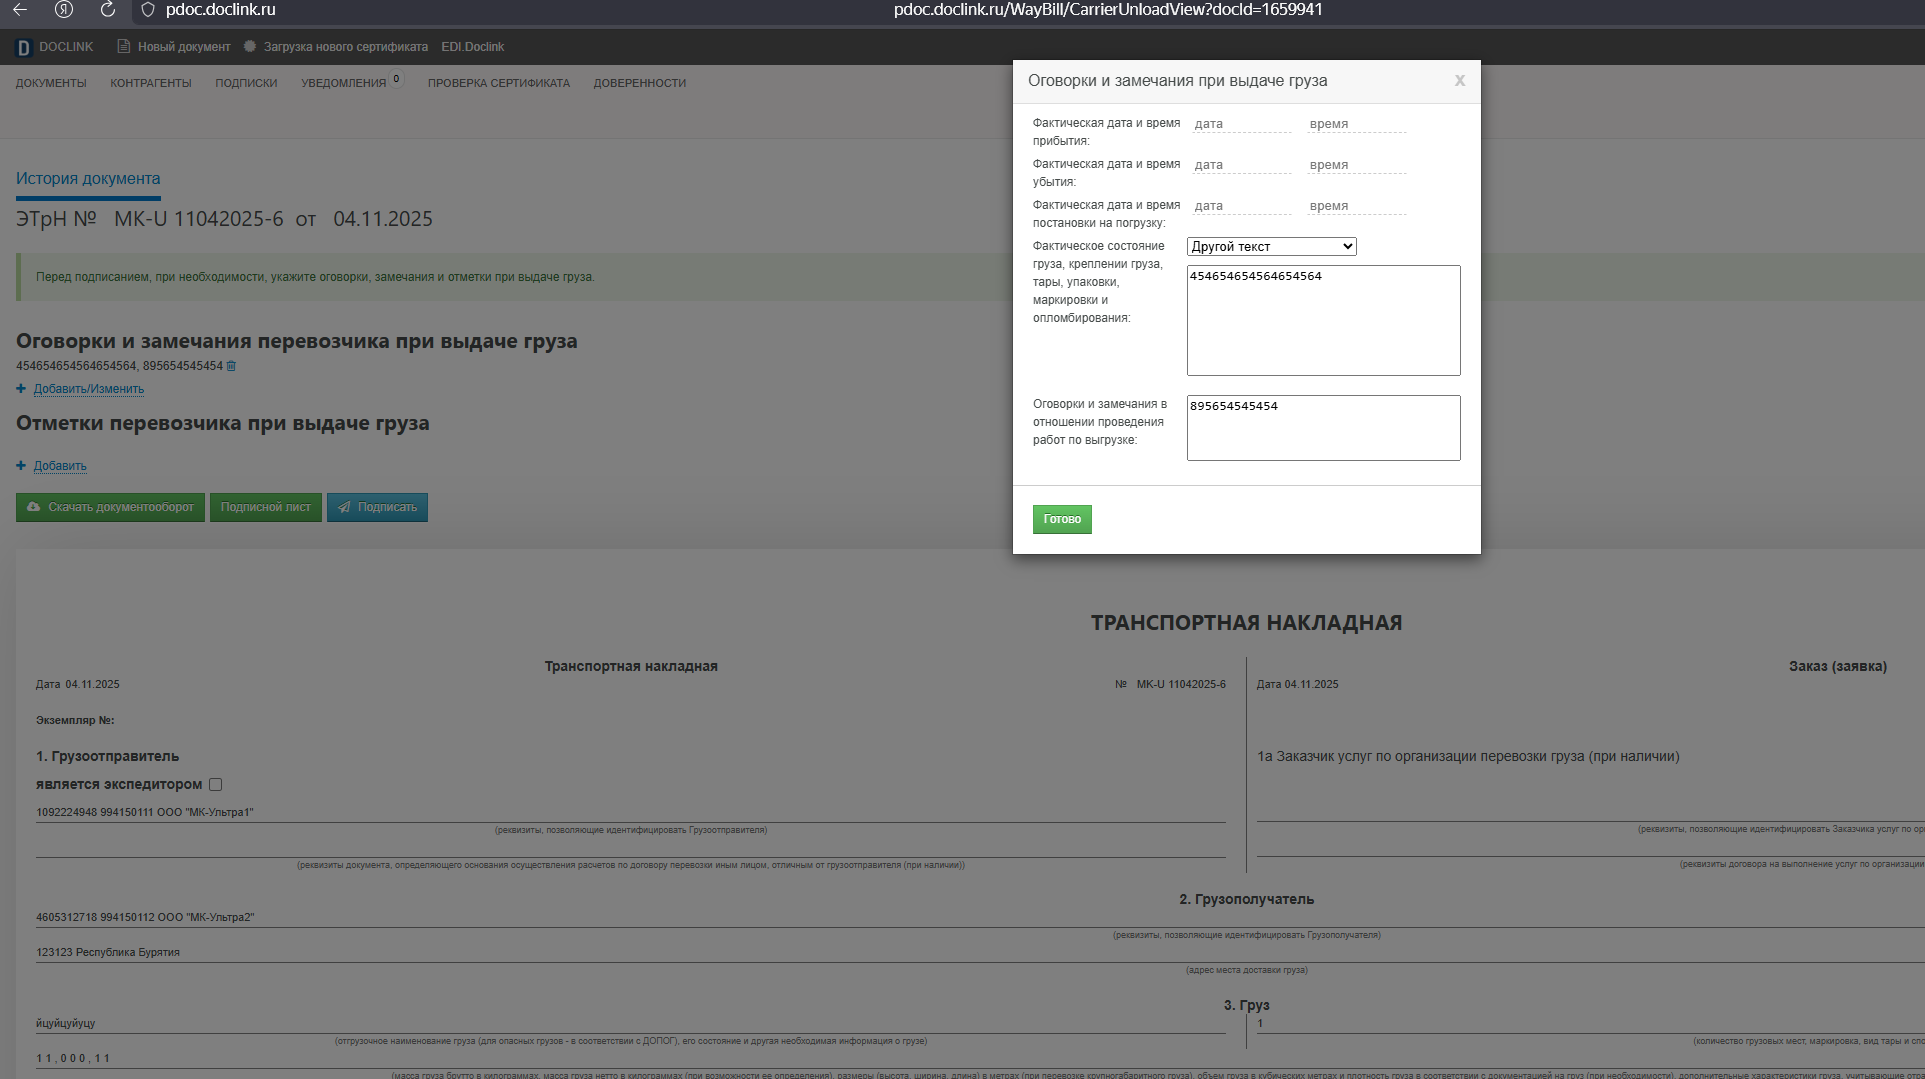Click the Готово button in dialog

1062,519
